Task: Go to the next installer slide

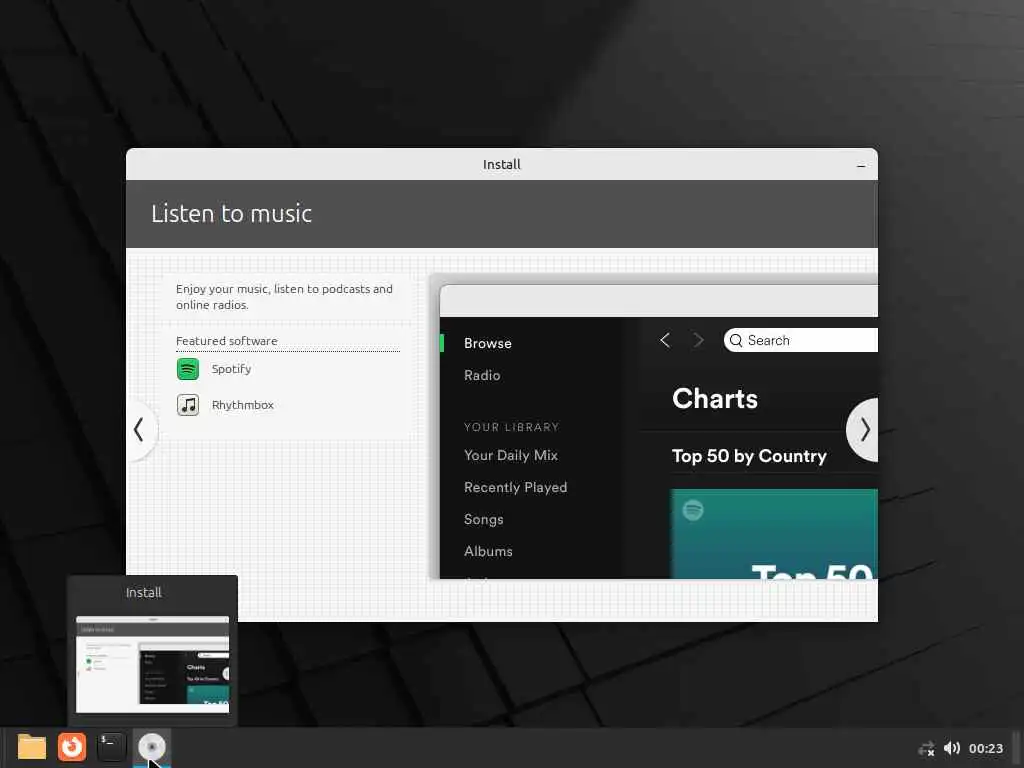Action: [863, 430]
